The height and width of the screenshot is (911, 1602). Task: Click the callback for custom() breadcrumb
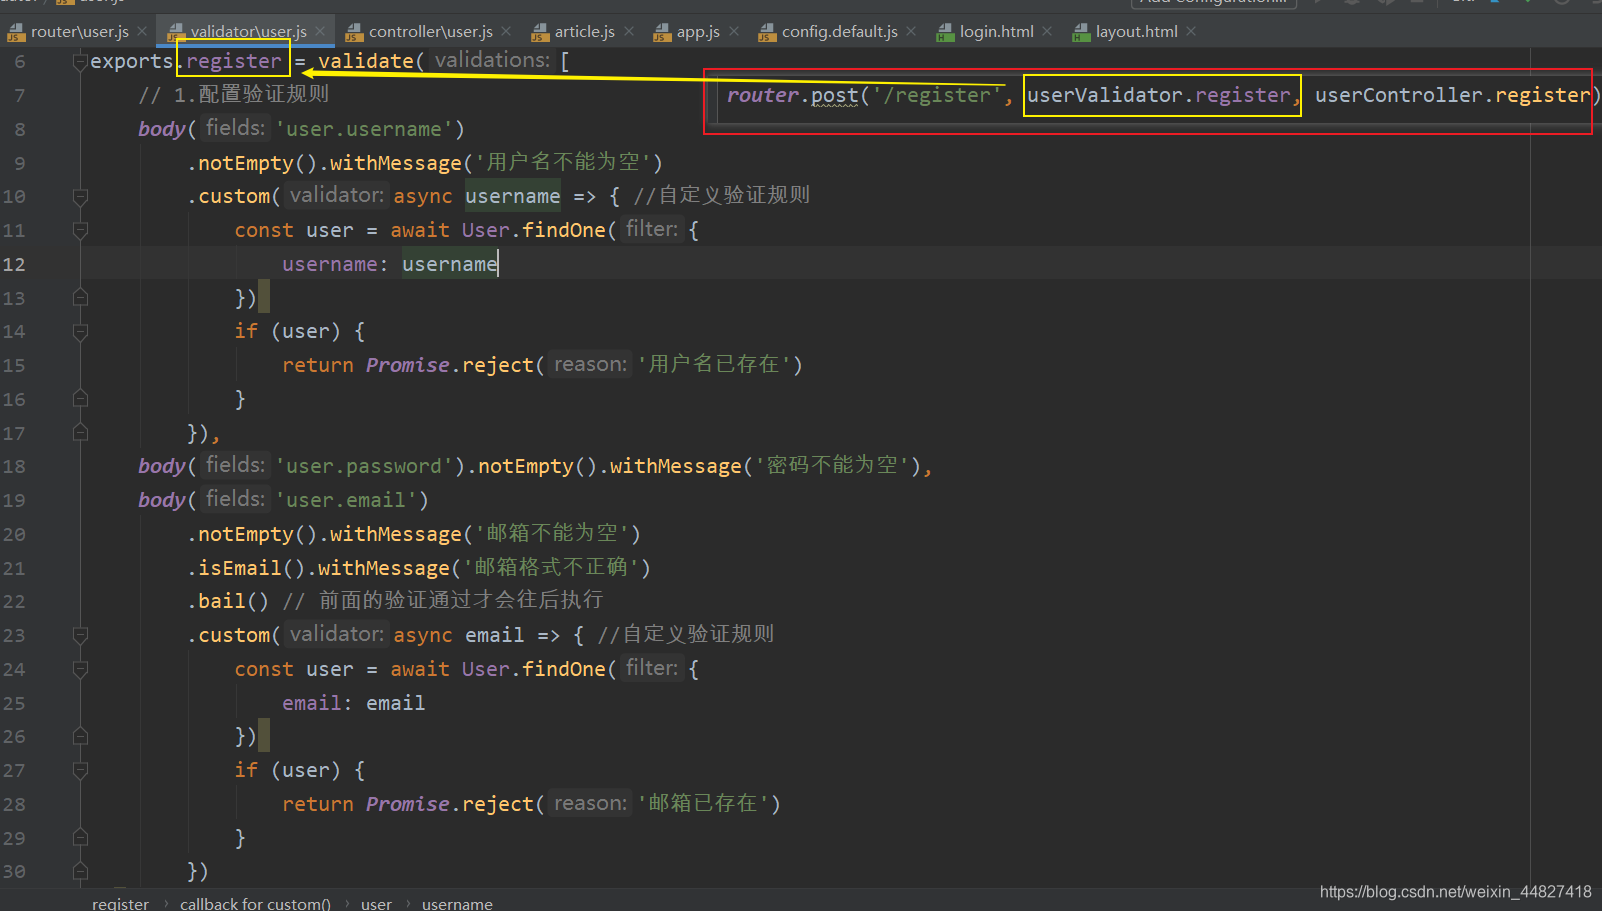pos(255,903)
